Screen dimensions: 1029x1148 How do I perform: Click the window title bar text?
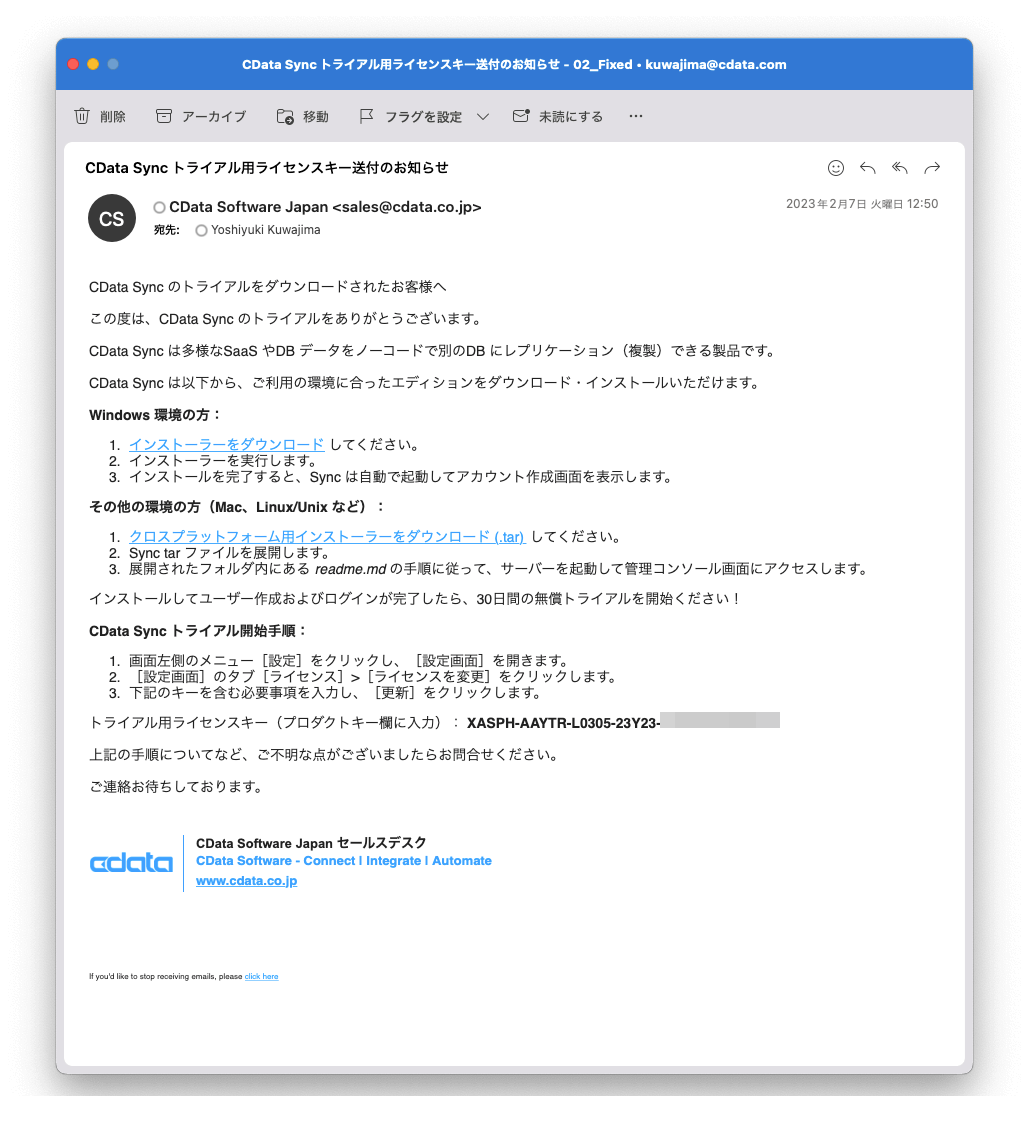tap(514, 64)
